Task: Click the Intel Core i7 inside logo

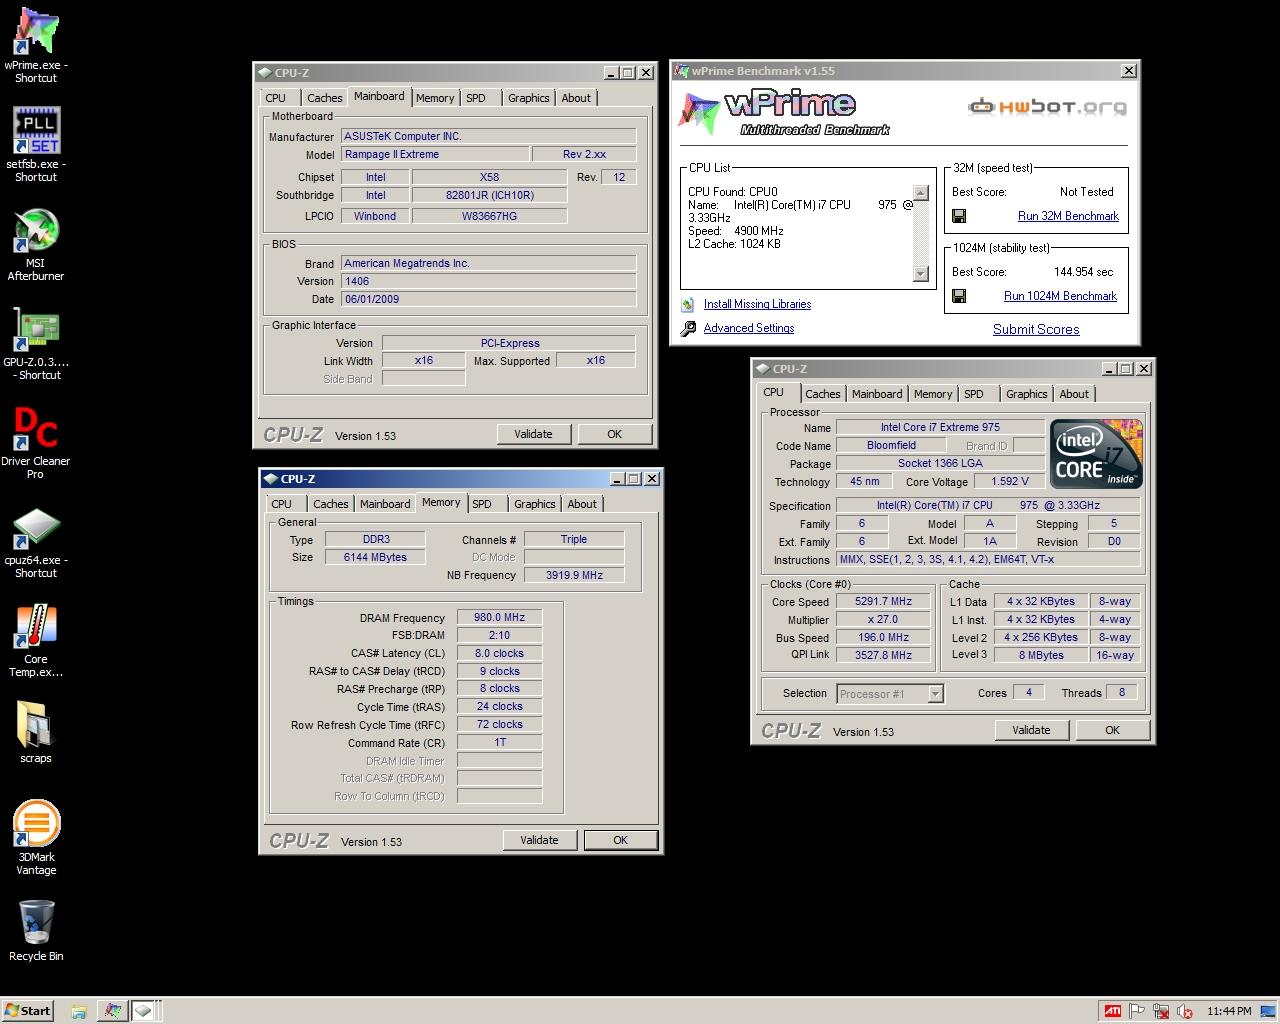Action: [1097, 453]
